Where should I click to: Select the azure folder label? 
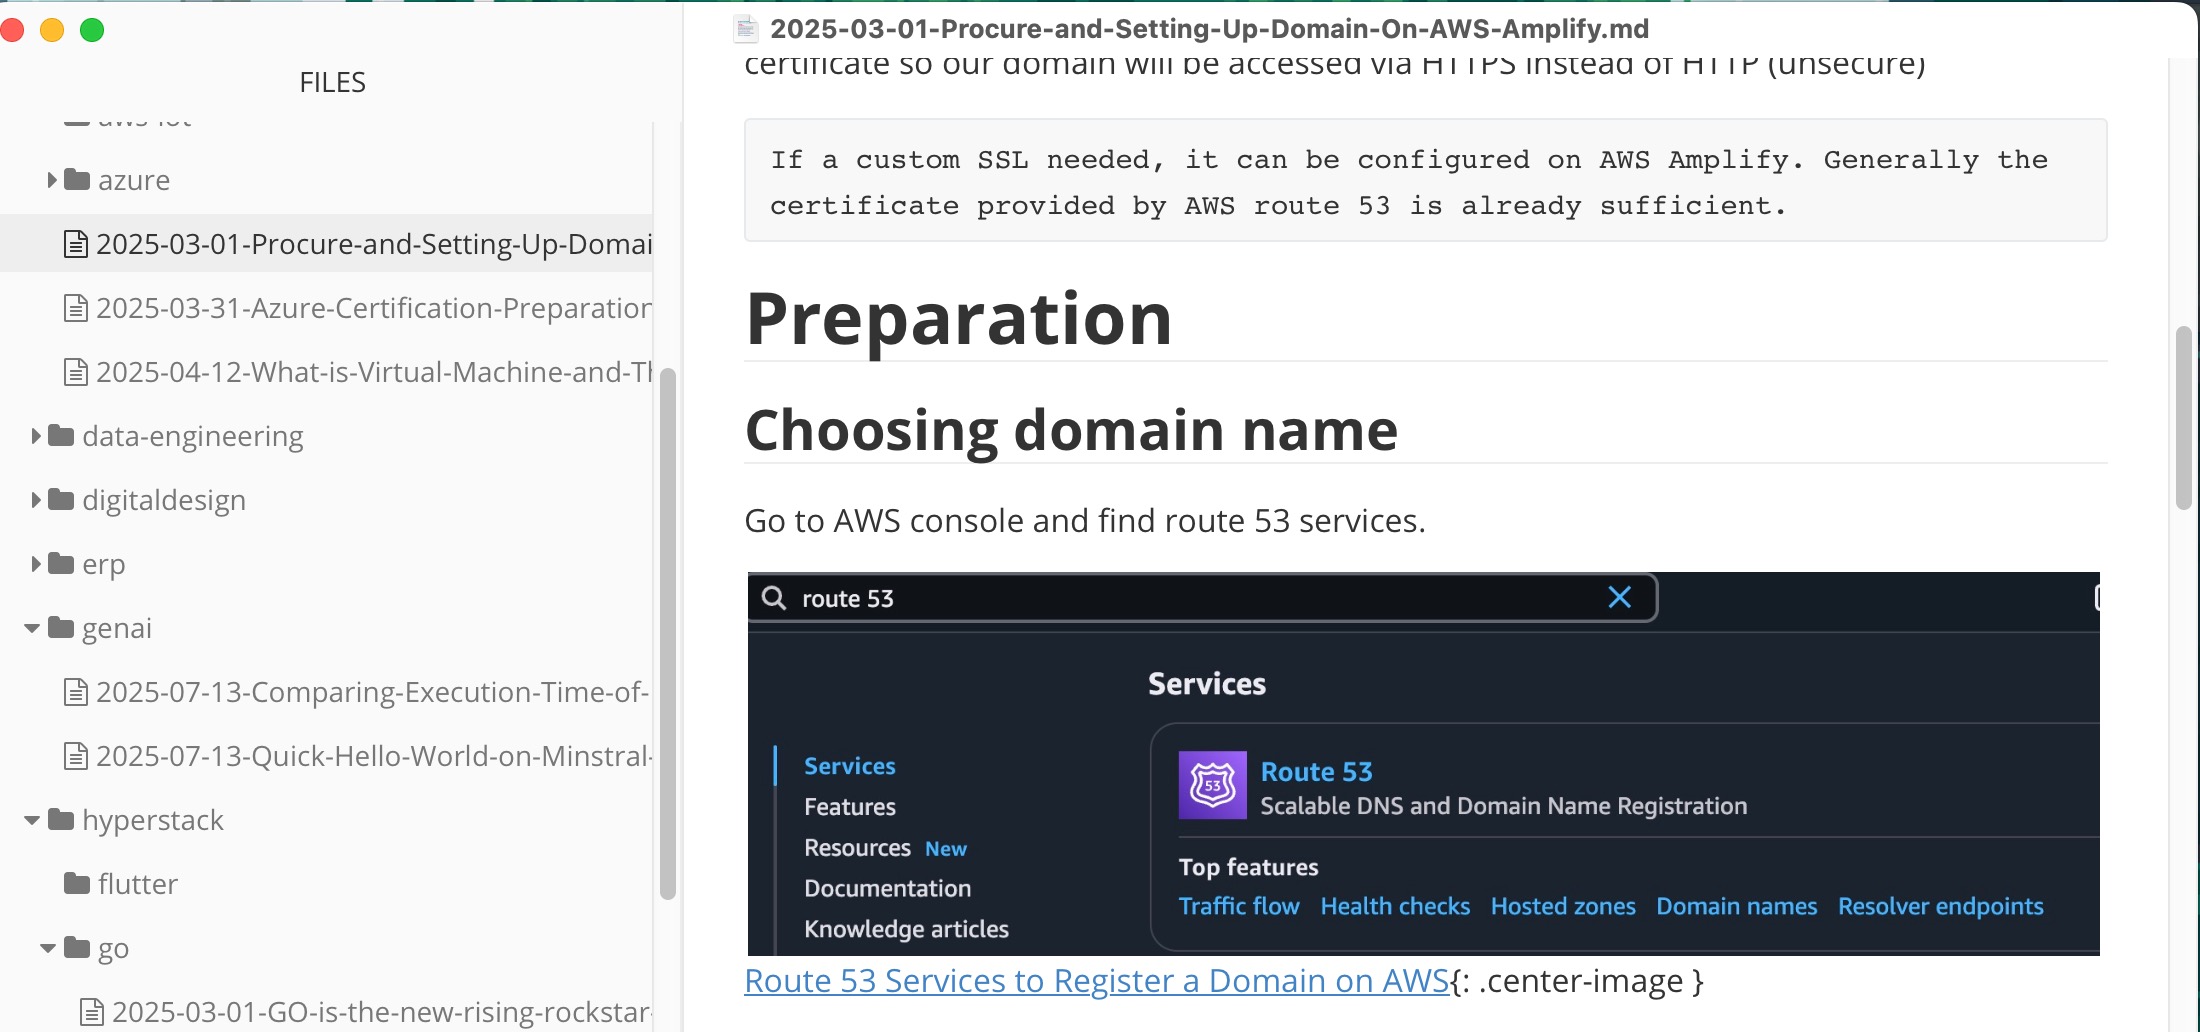click(134, 180)
